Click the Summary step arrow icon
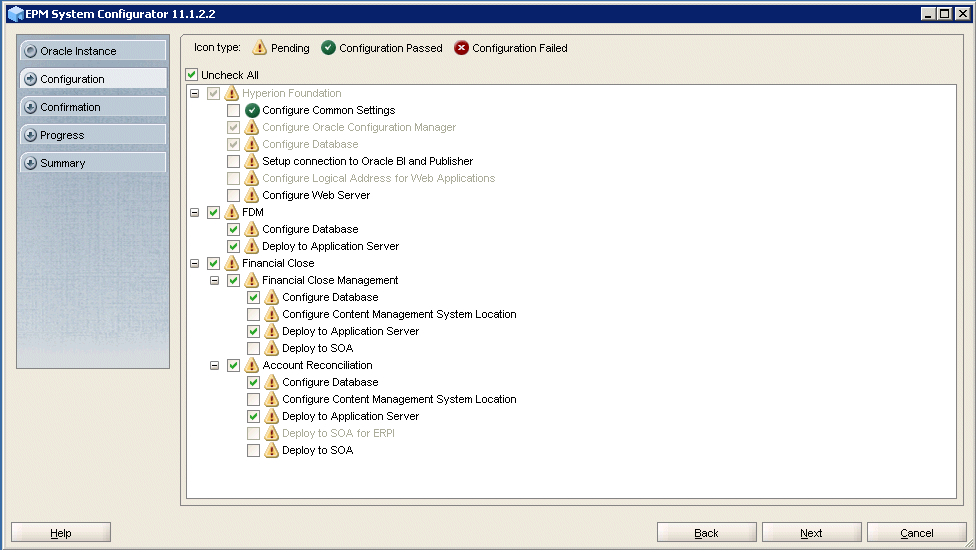The width and height of the screenshot is (976, 550). (x=30, y=163)
